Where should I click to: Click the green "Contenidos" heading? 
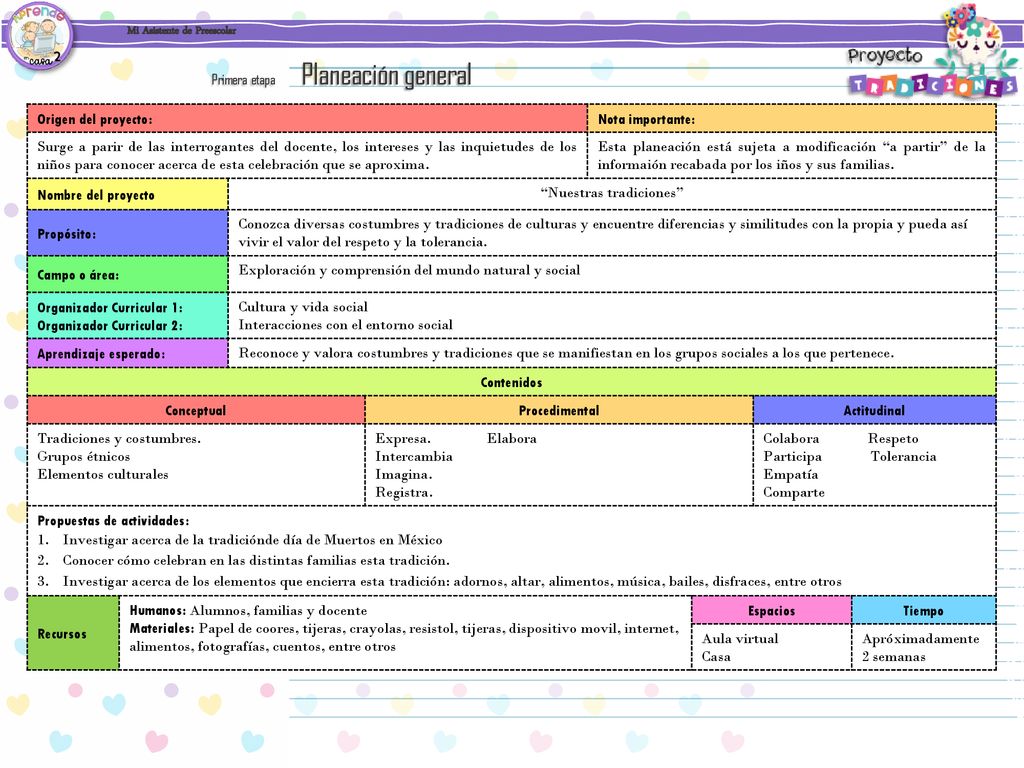pos(511,383)
